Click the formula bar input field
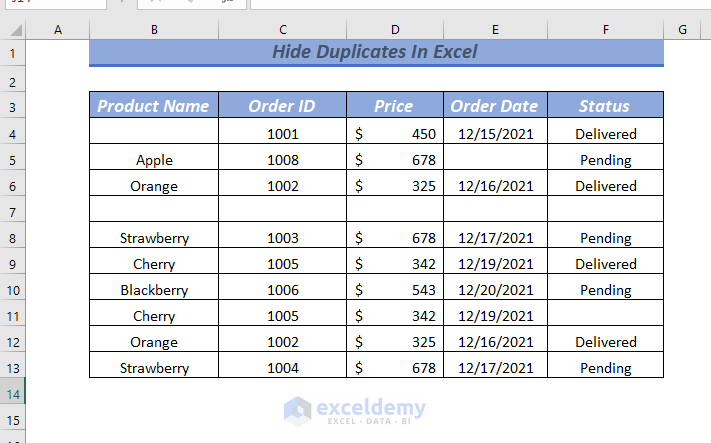This screenshot has width=711, height=443. tap(480, 4)
